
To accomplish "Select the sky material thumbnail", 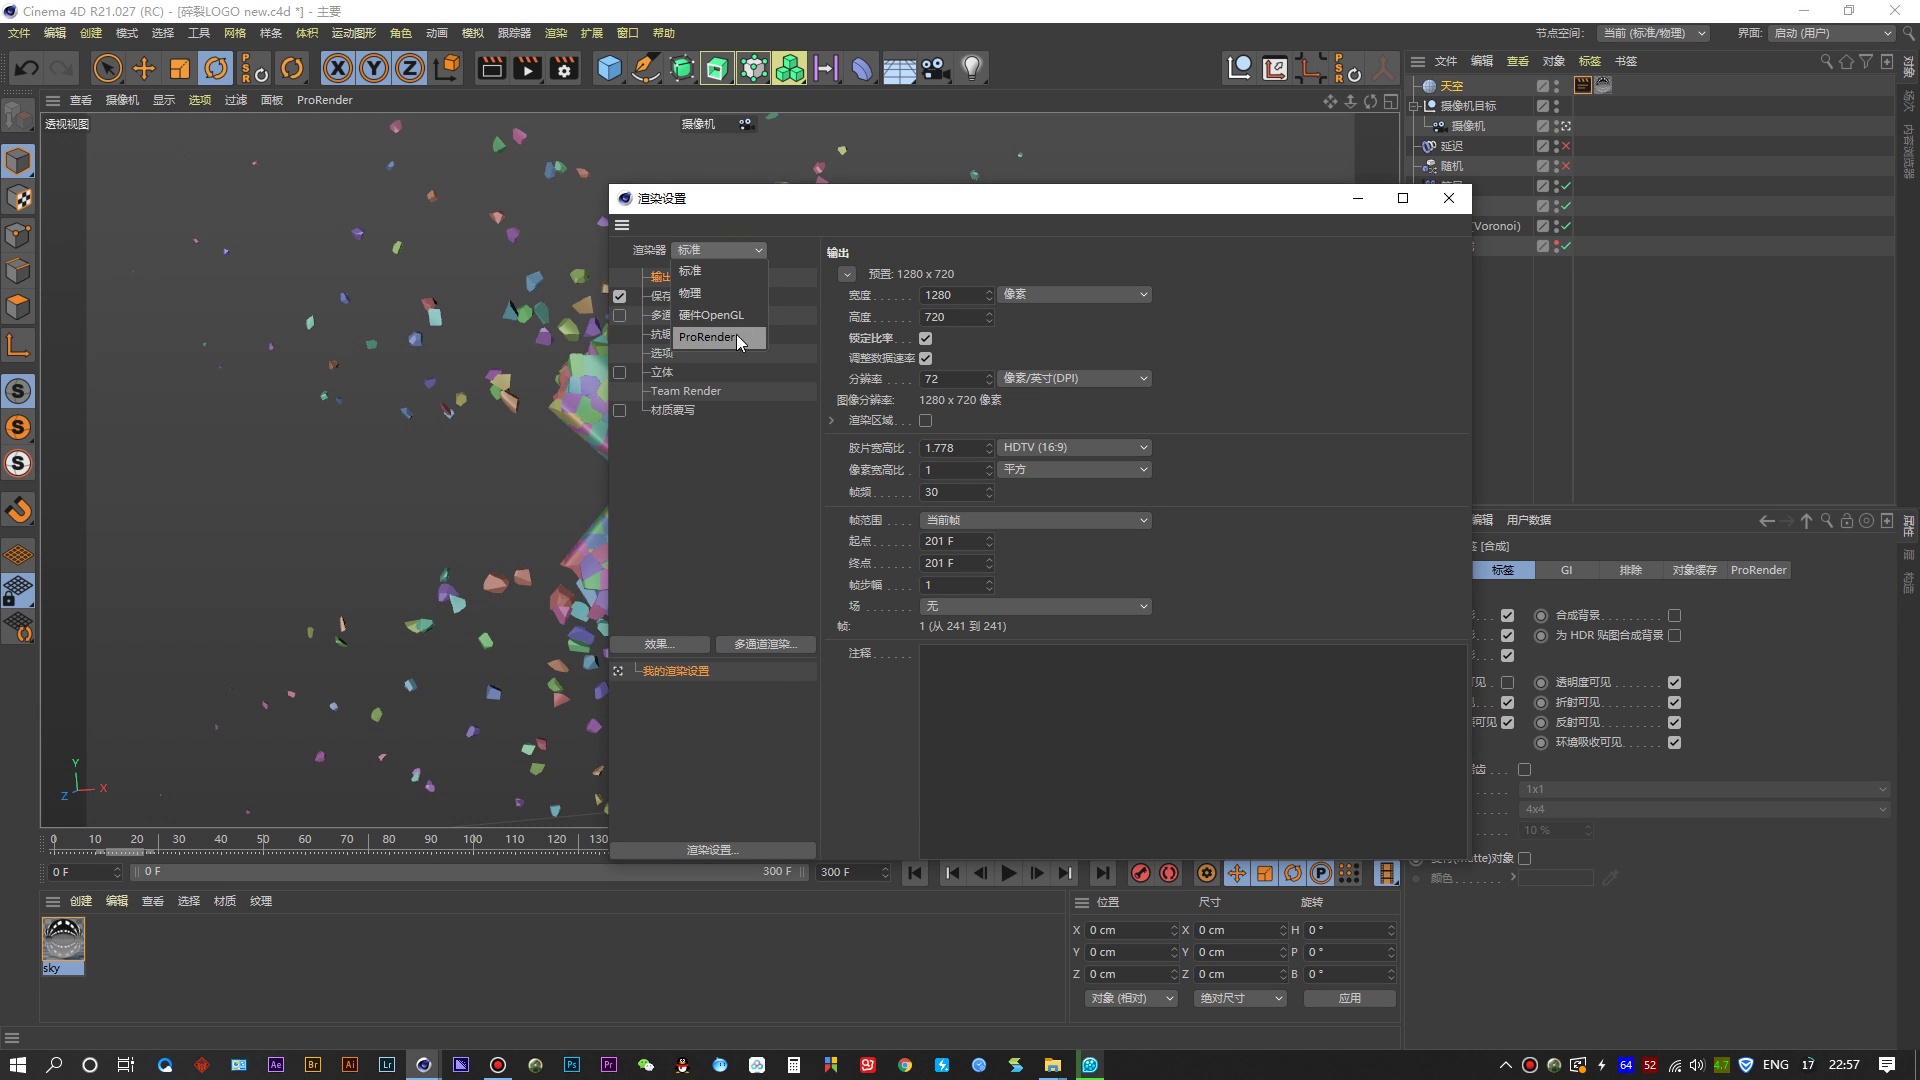I will pyautogui.click(x=63, y=939).
